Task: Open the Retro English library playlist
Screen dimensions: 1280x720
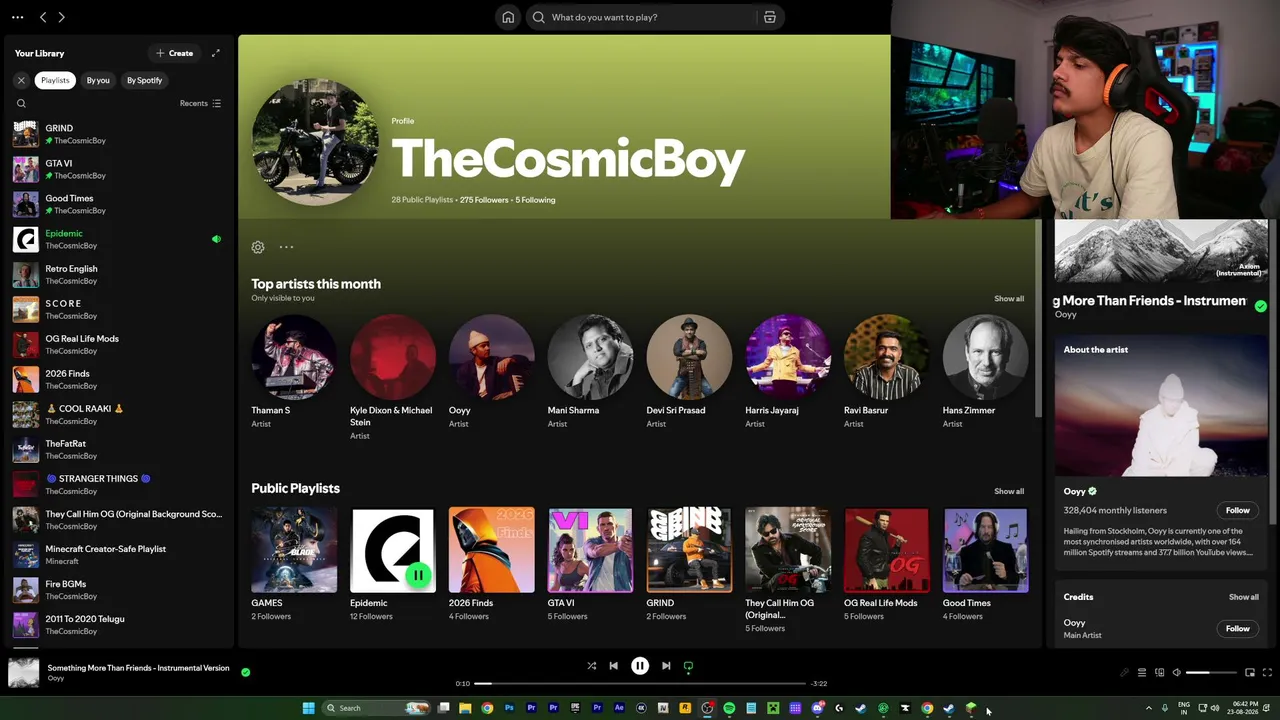Action: [118, 274]
